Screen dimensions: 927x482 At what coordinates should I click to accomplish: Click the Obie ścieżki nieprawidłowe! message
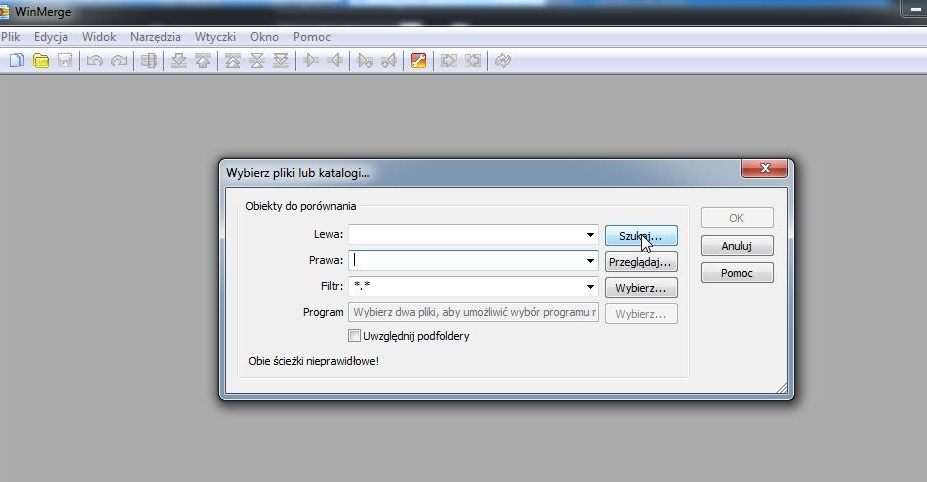(x=313, y=361)
